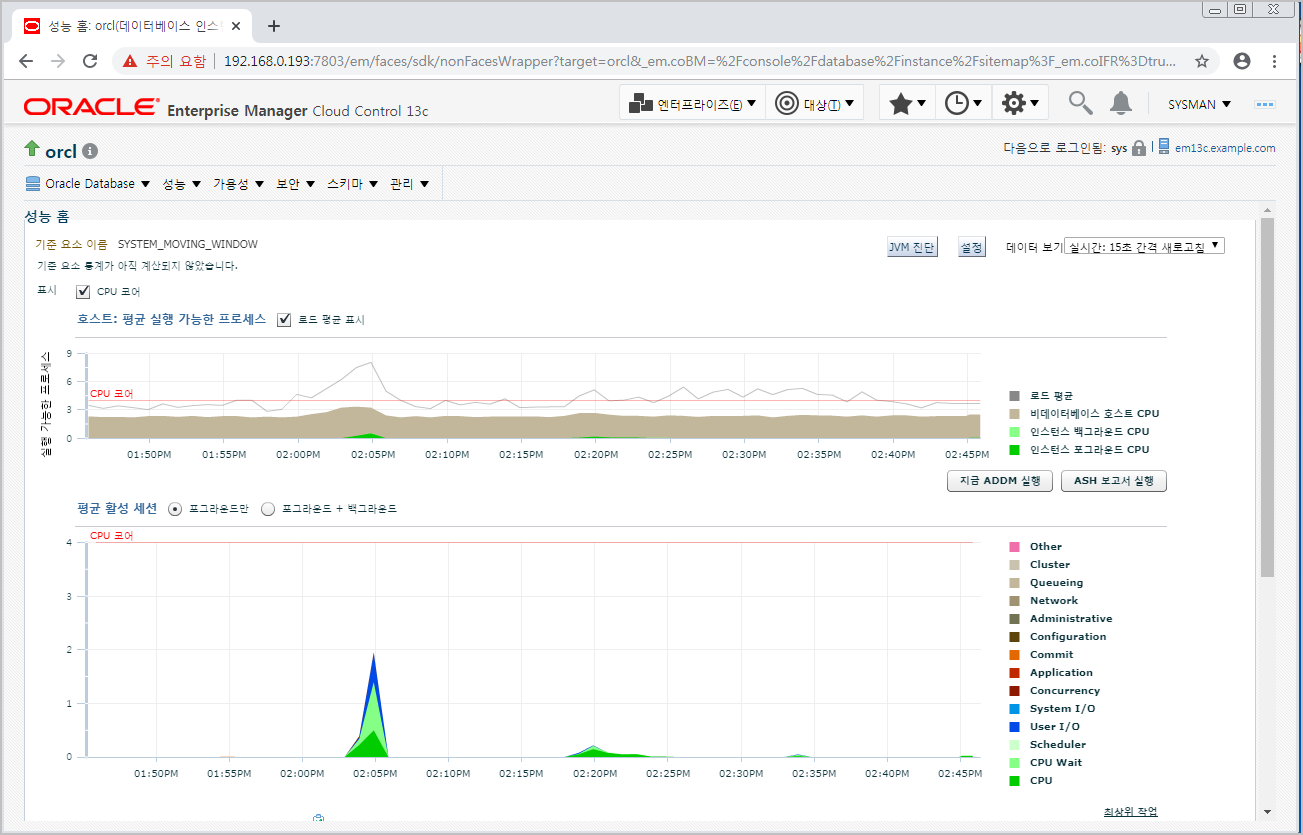Image resolution: width=1303 pixels, height=835 pixels.
Task: Open the 성능 menu
Action: [x=182, y=184]
